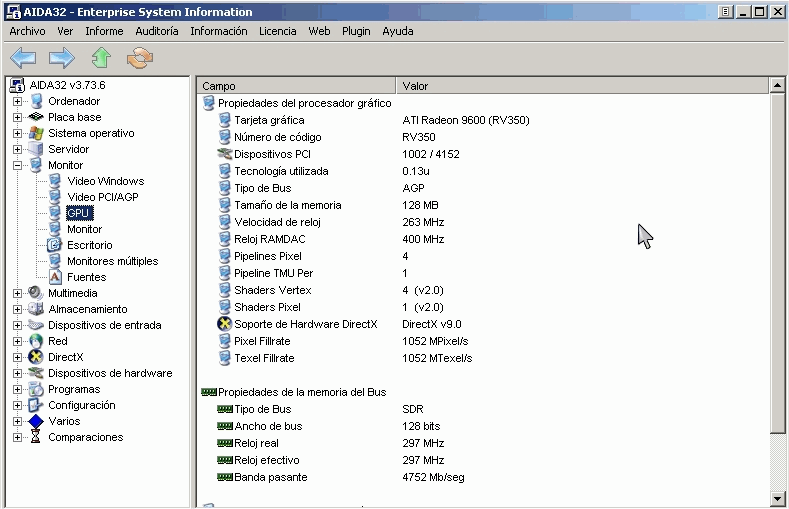Expand the Multimedia tree node
Image resolution: width=789 pixels, height=509 pixels.
18,293
